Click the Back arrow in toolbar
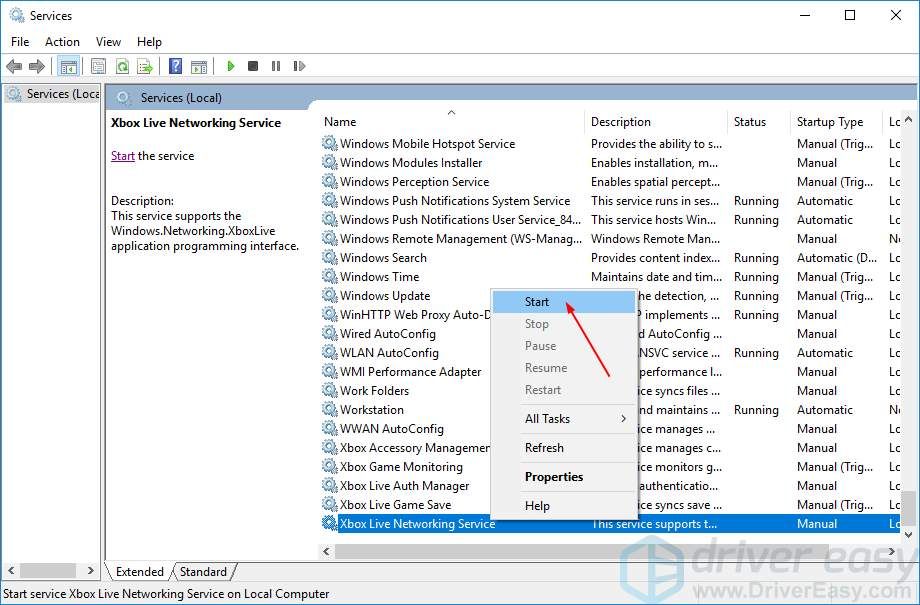Screen dimensions: 920x605 pyautogui.click(x=14, y=66)
